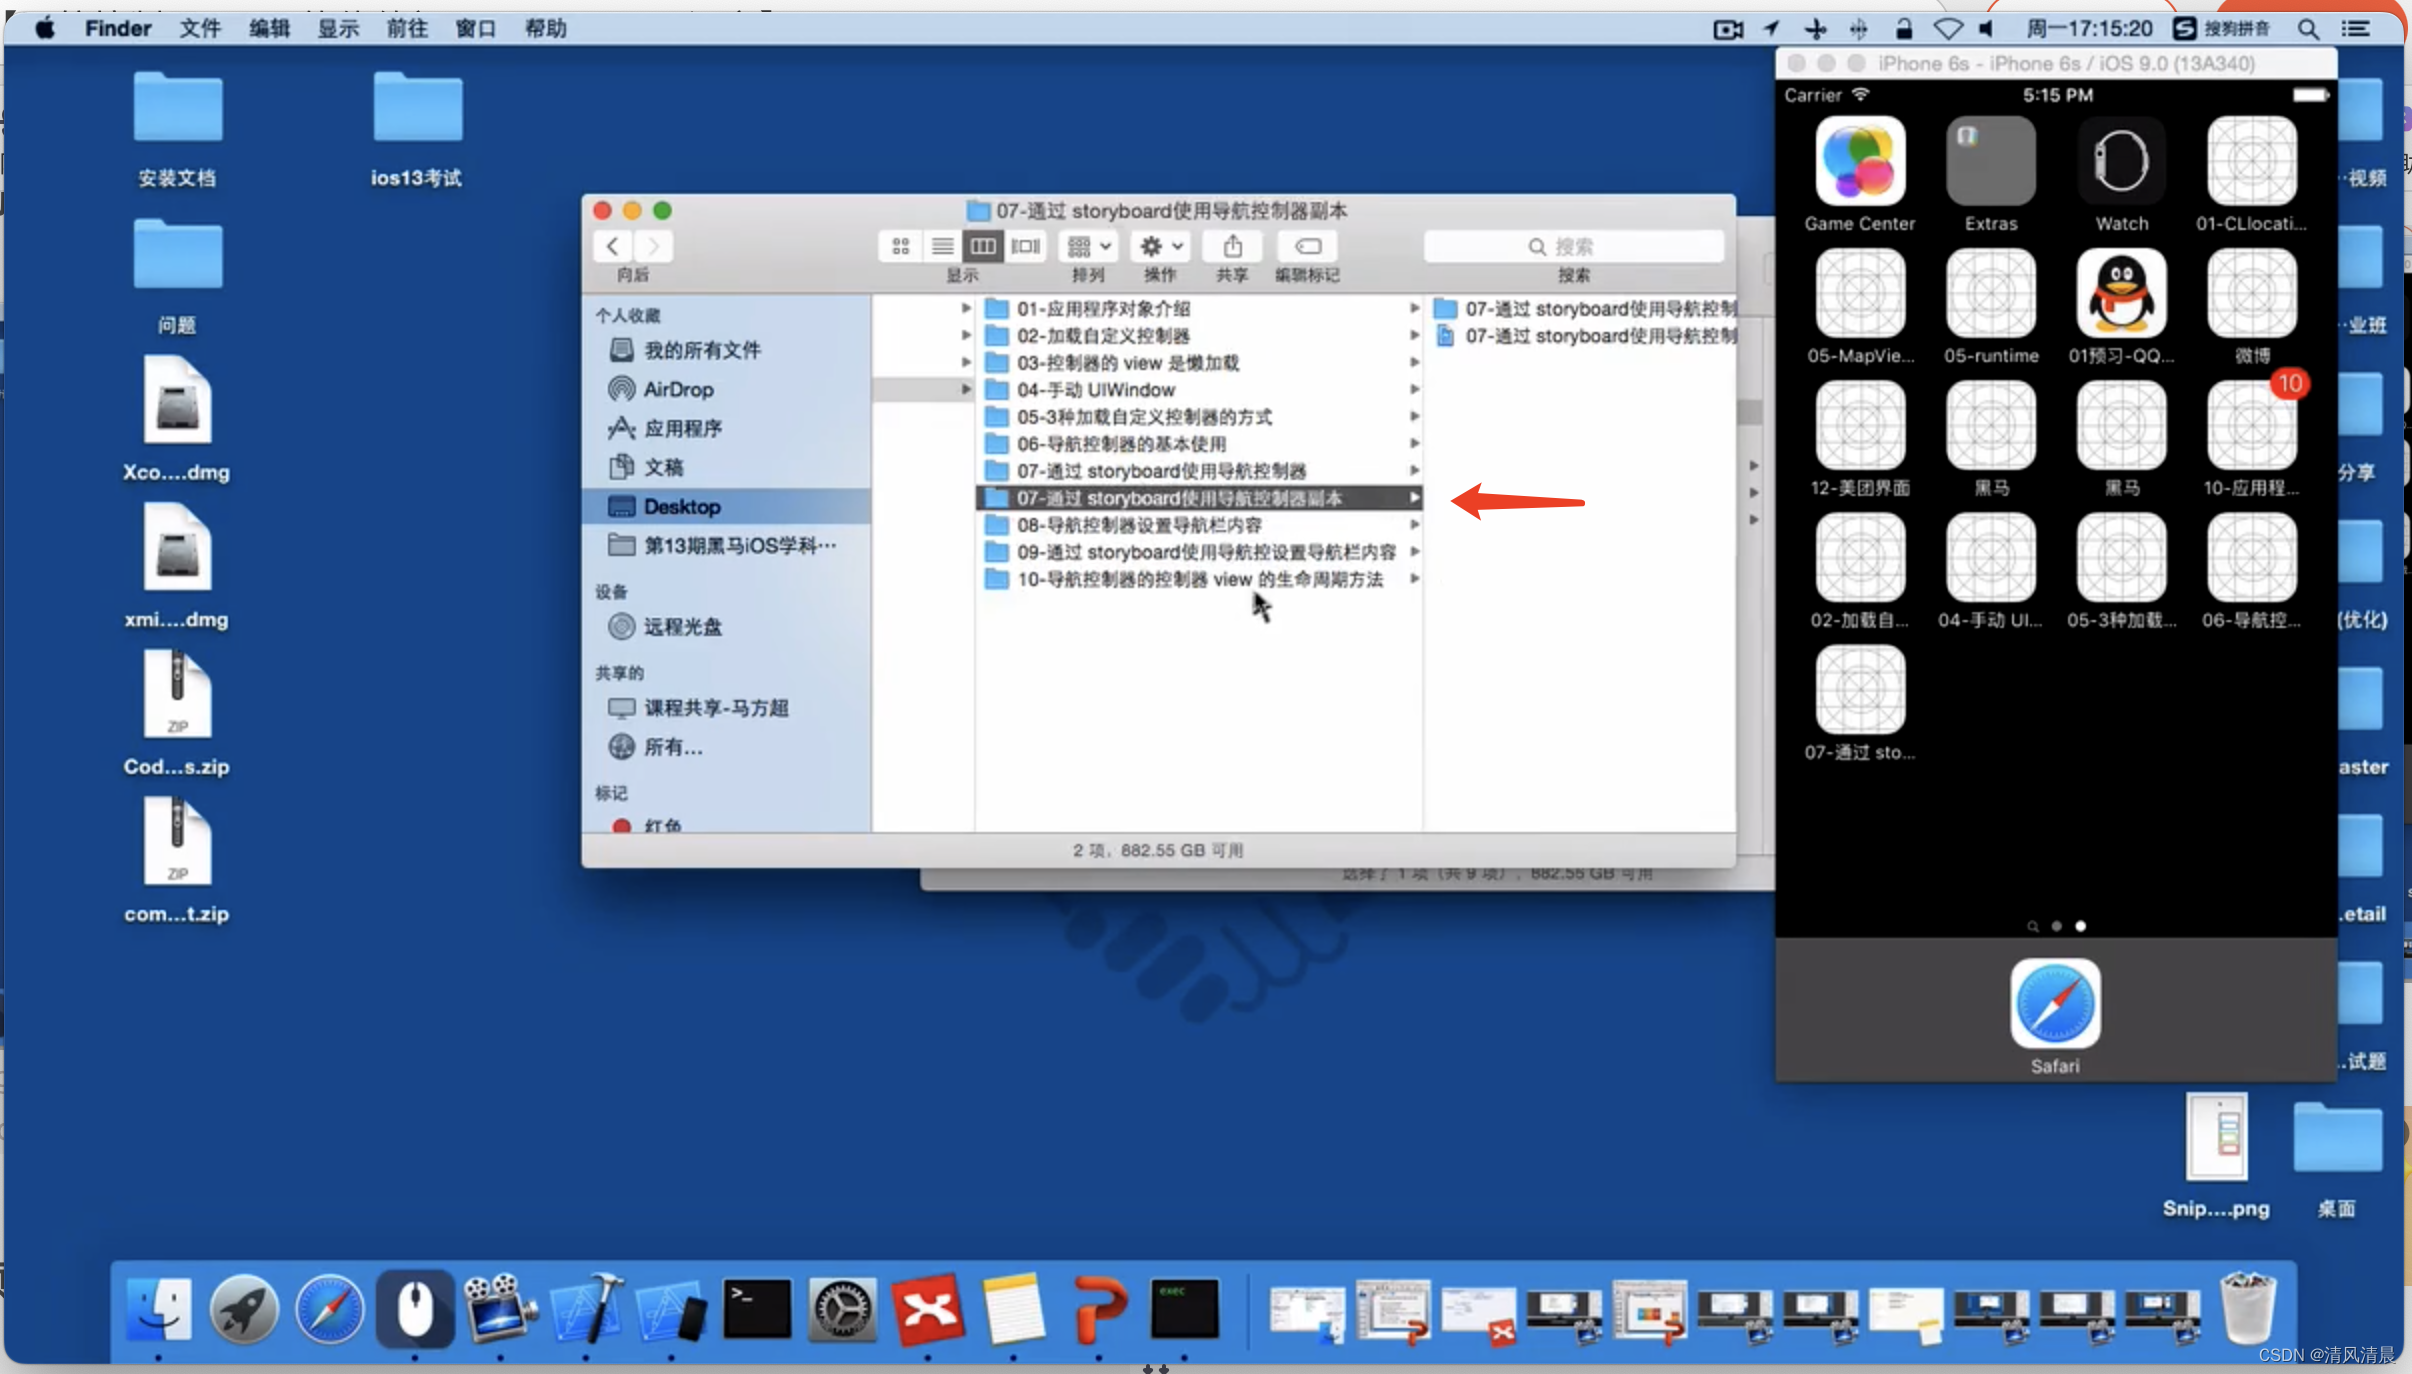
Task: Open System Preferences in Dock
Action: point(842,1308)
